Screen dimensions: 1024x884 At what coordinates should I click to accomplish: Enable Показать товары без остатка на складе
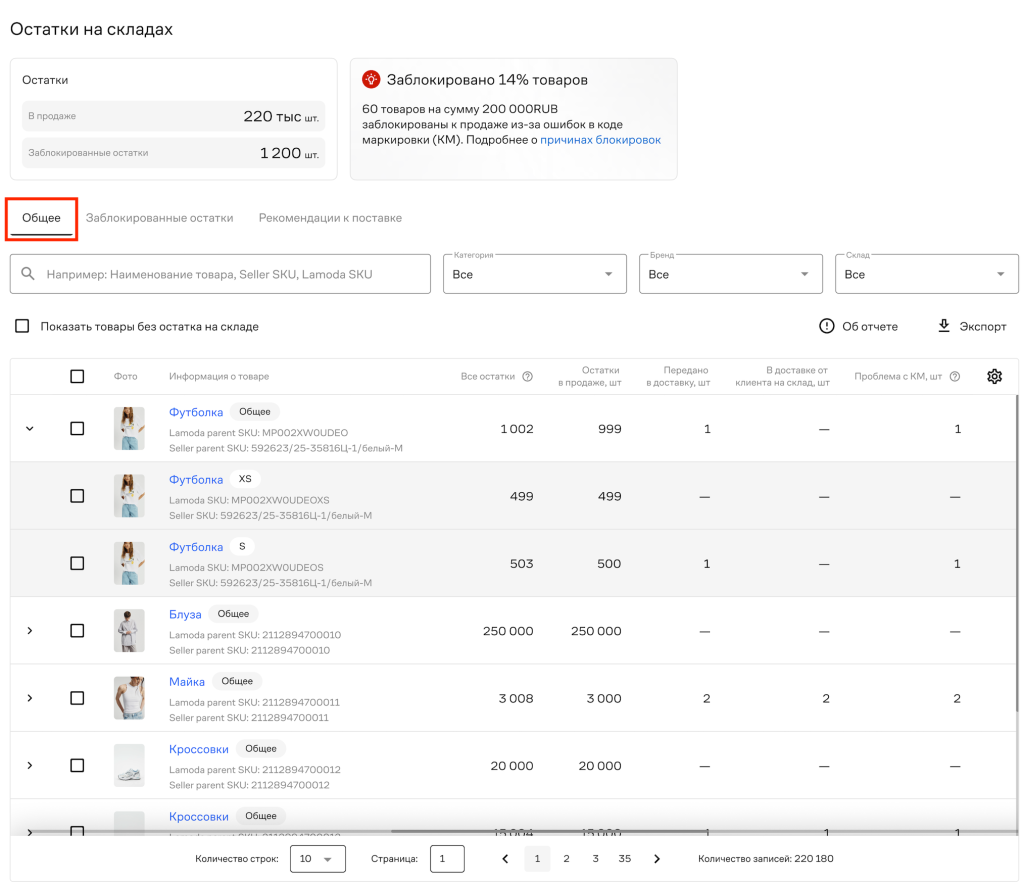[x=22, y=326]
